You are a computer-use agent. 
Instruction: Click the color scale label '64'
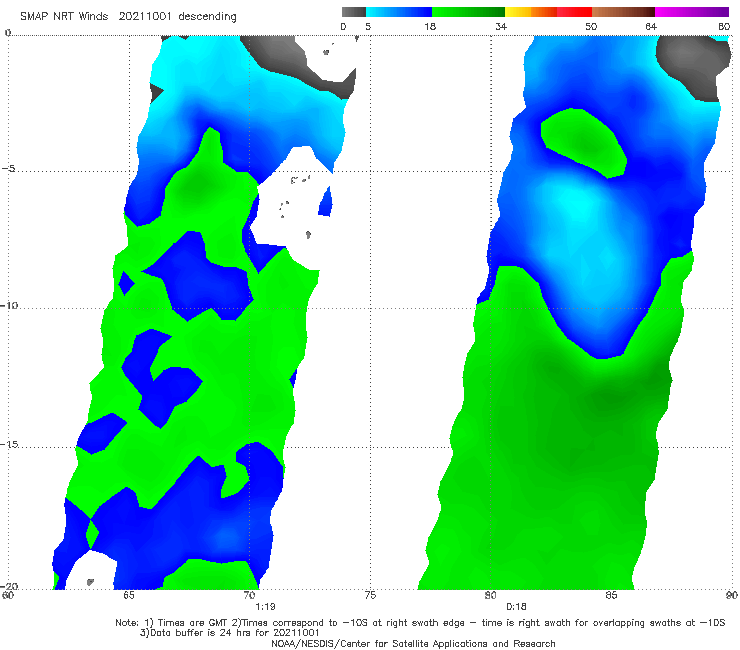pyautogui.click(x=651, y=27)
